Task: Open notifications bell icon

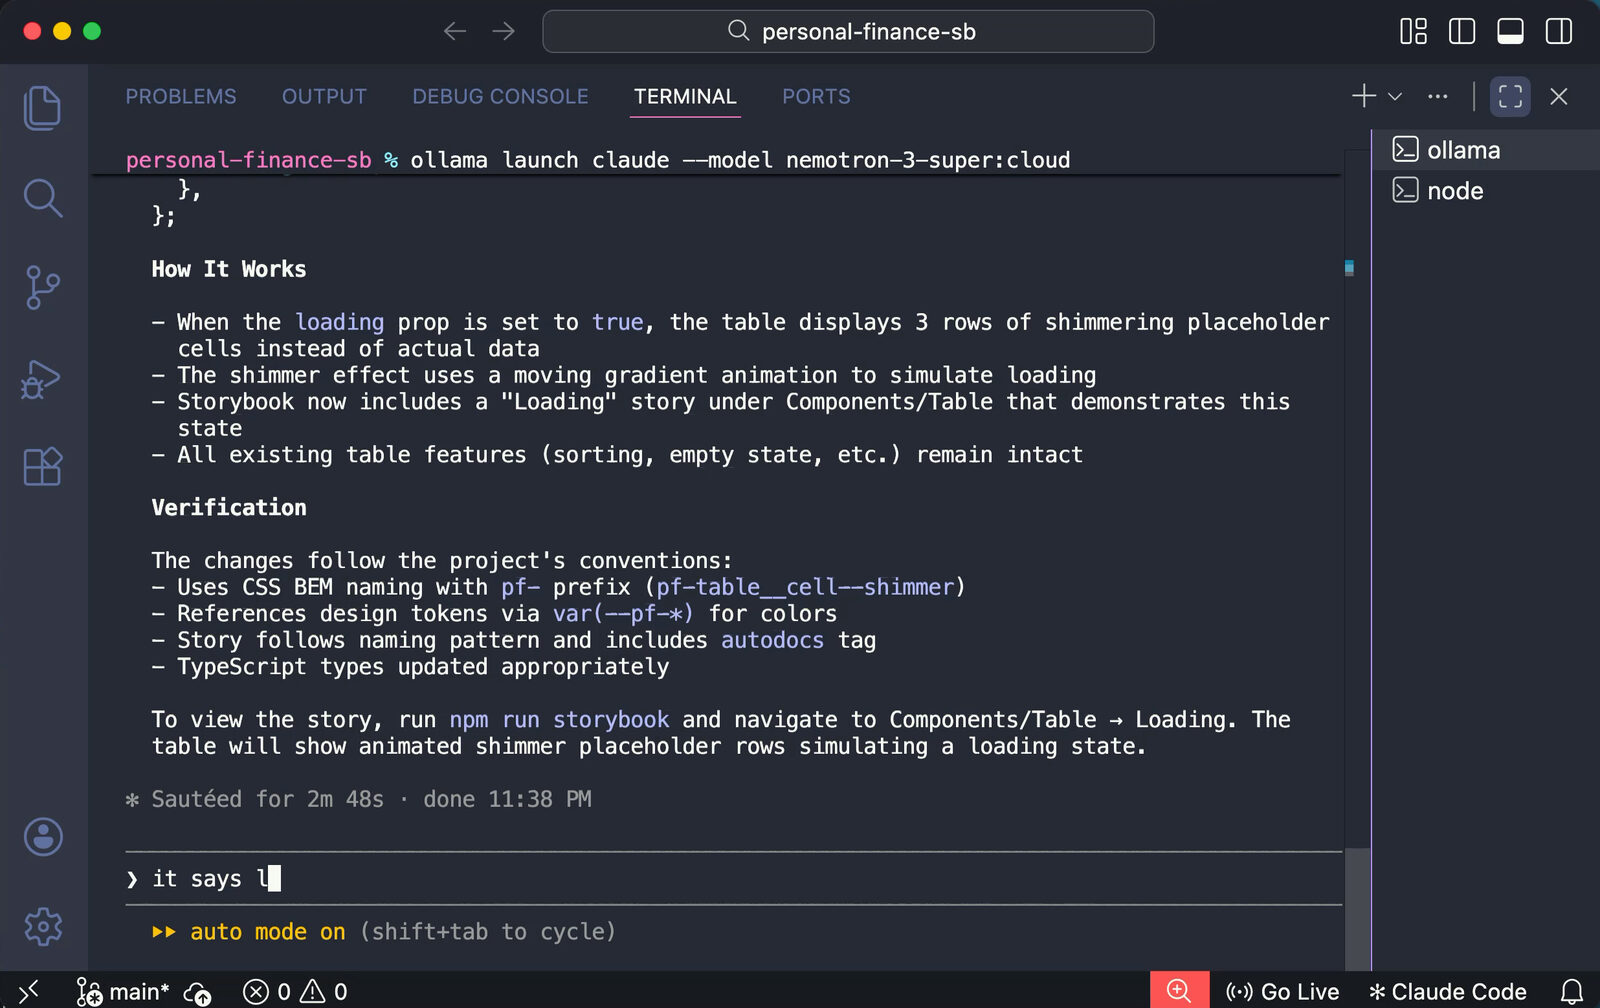Action: coord(1572,991)
